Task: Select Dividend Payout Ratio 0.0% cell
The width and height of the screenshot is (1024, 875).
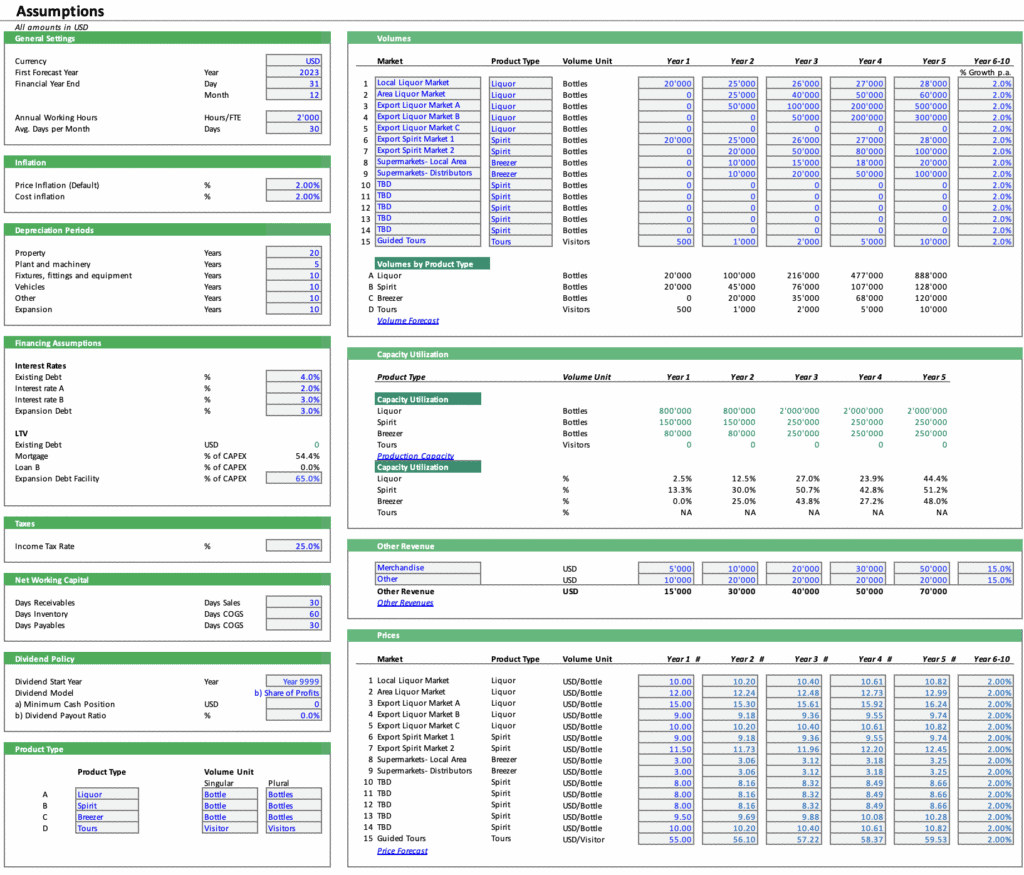Action: 294,716
